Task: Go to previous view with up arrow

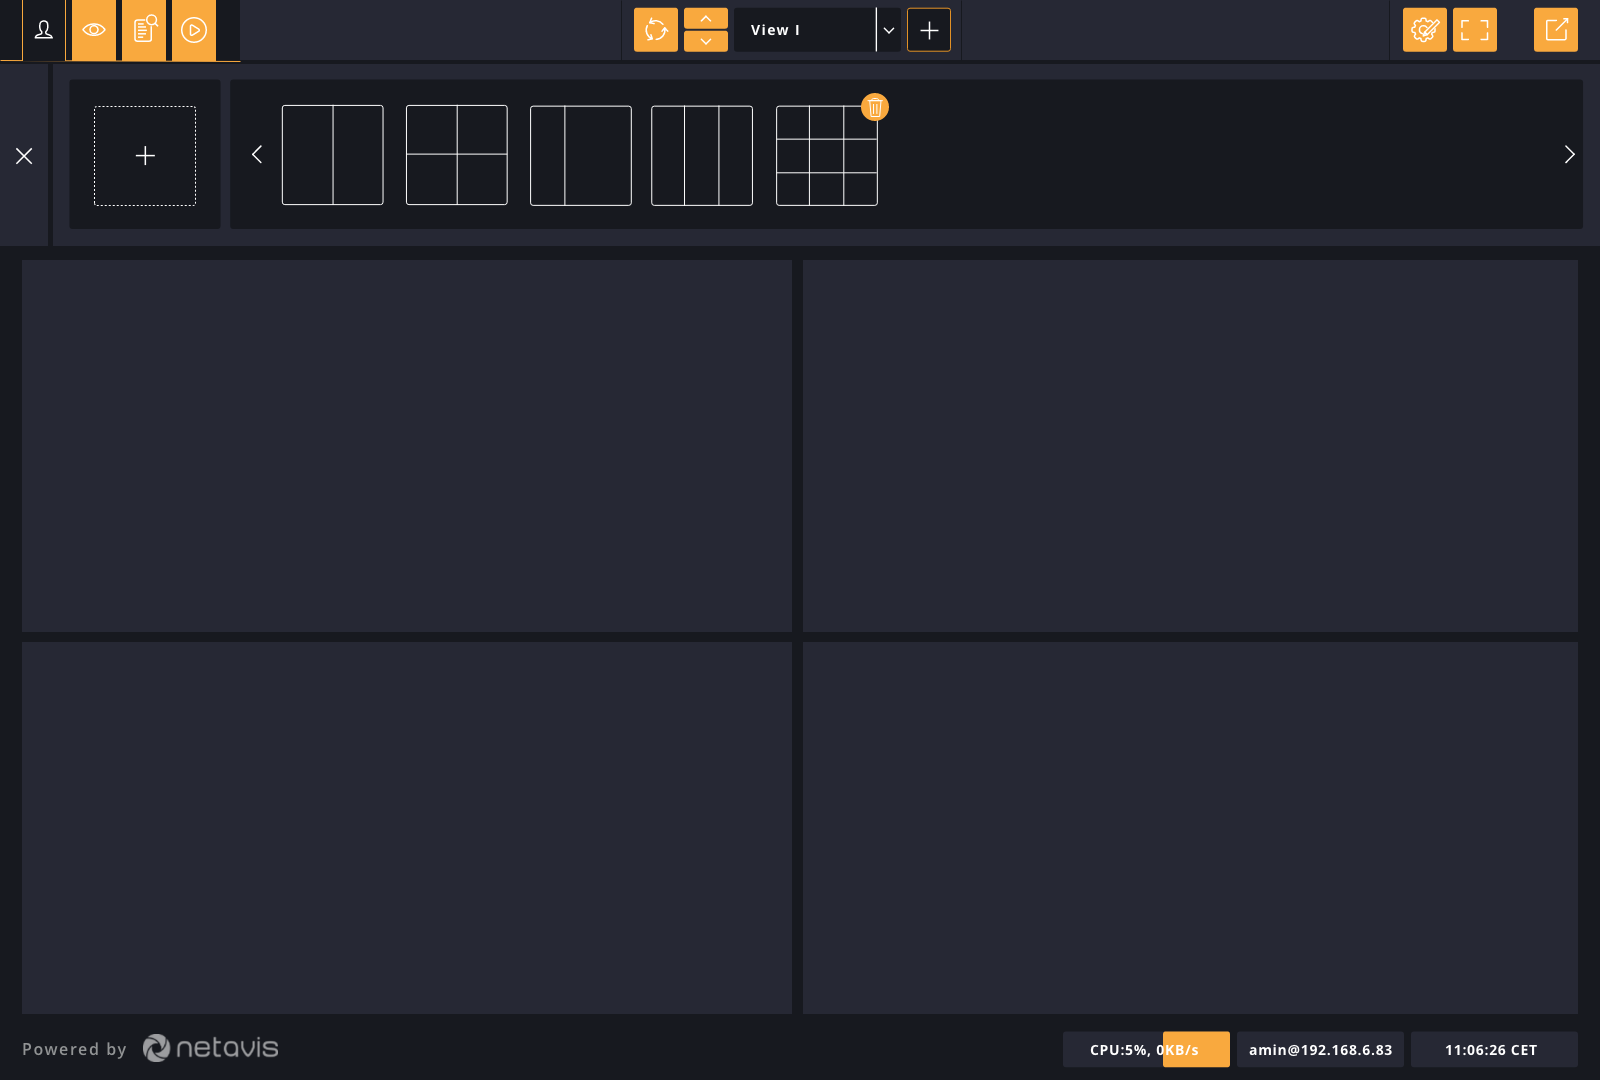Action: pos(706,19)
